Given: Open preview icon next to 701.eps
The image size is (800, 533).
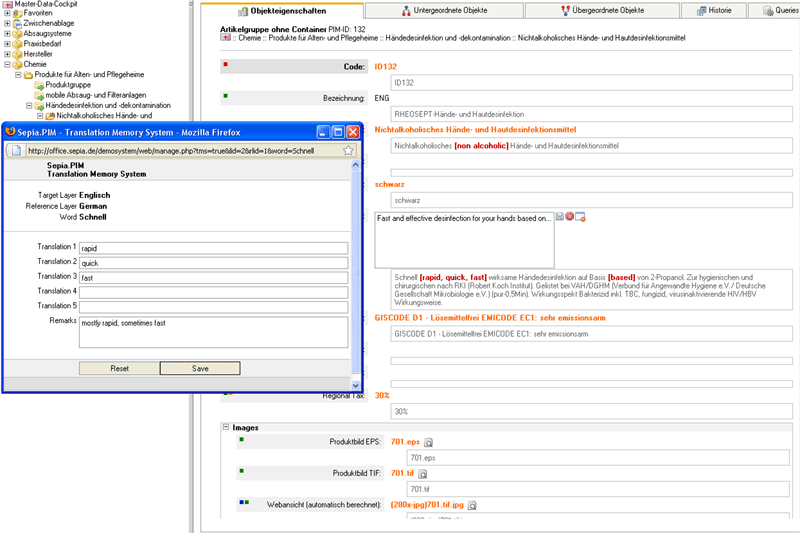Looking at the screenshot, I should (429, 441).
